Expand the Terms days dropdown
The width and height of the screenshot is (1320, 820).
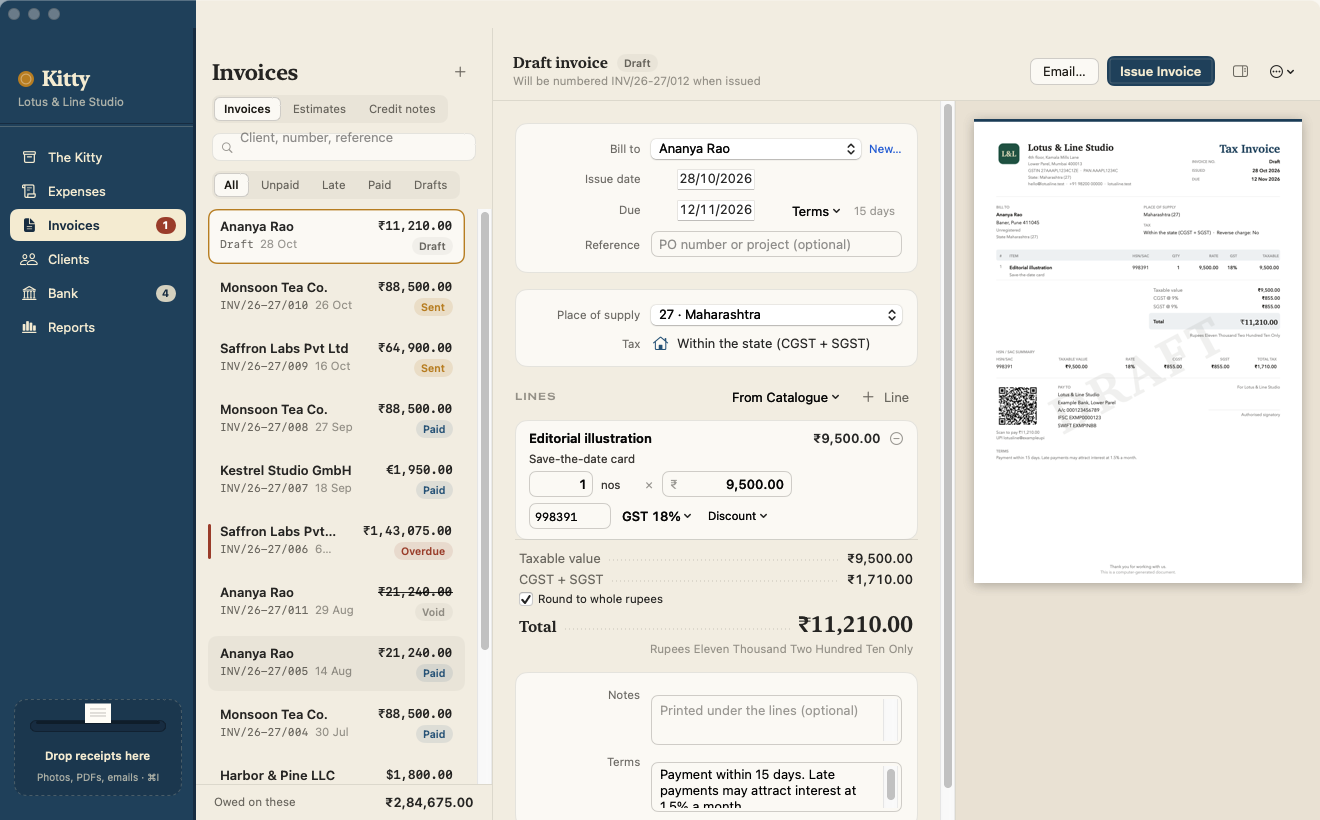816,211
